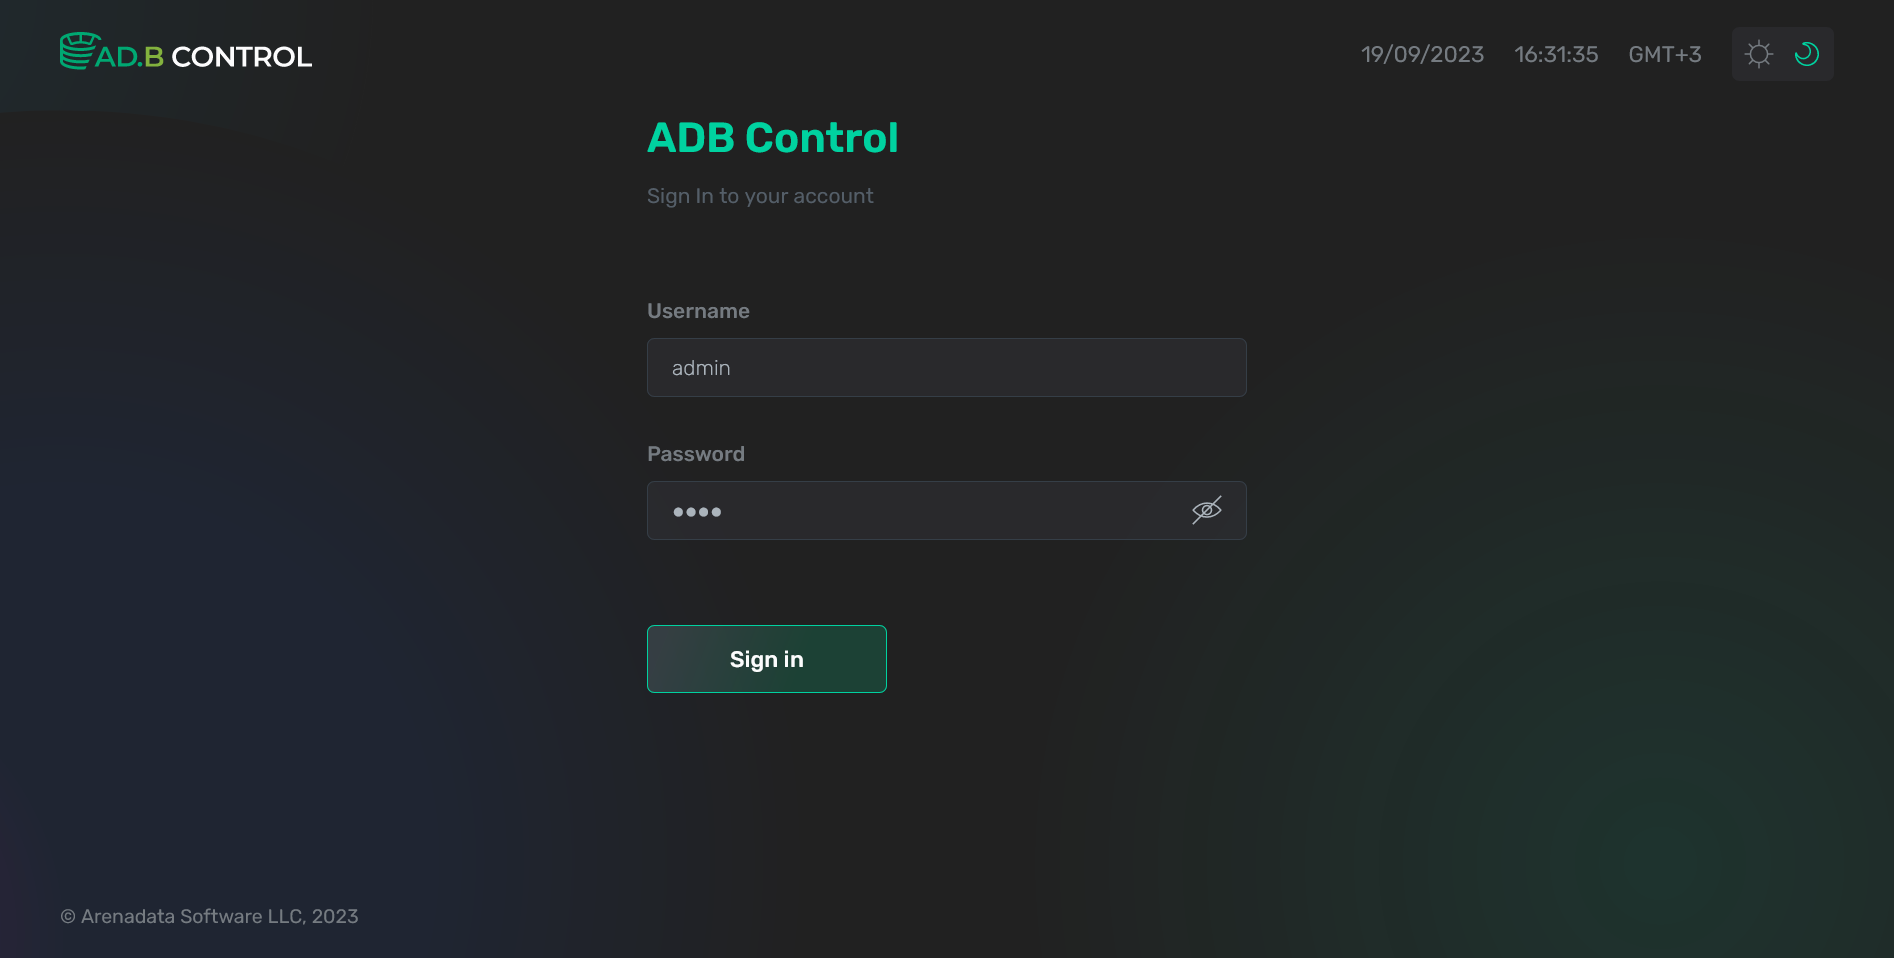
Task: Click the Username field label
Action: point(698,311)
